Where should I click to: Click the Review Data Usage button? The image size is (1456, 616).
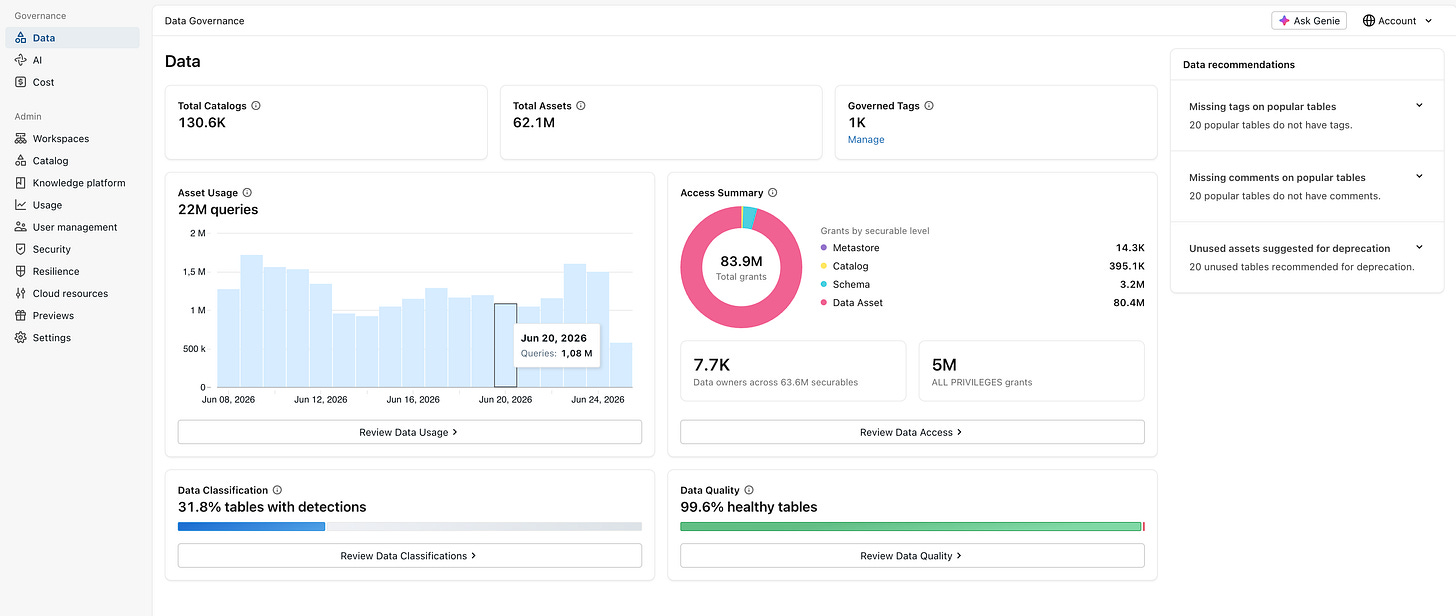point(409,432)
